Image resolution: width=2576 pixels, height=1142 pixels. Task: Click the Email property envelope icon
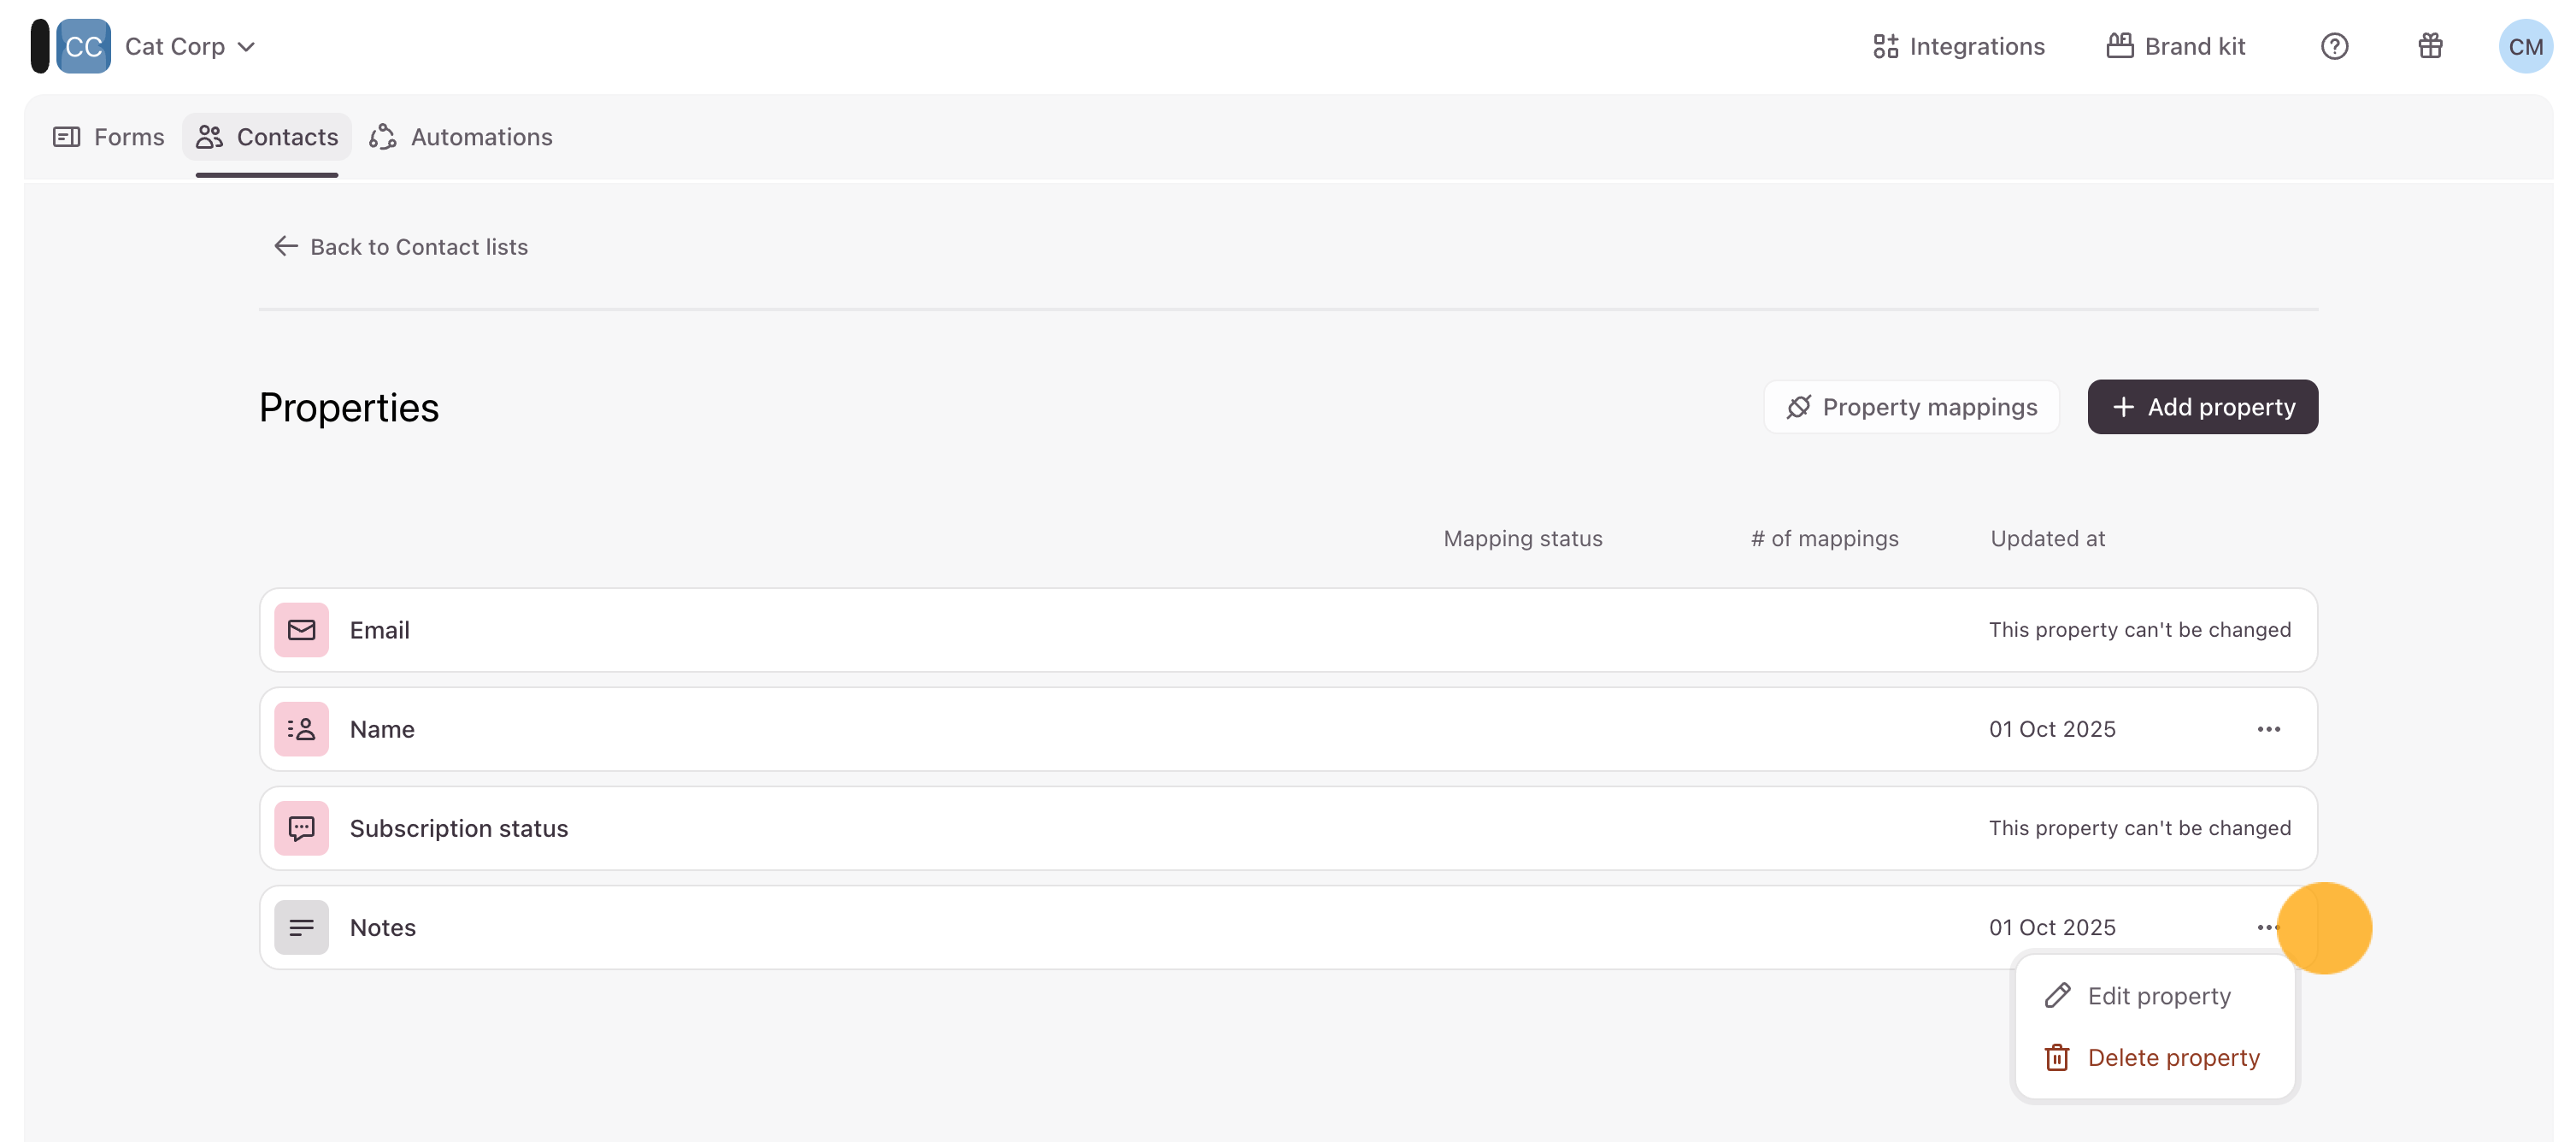[x=301, y=630]
